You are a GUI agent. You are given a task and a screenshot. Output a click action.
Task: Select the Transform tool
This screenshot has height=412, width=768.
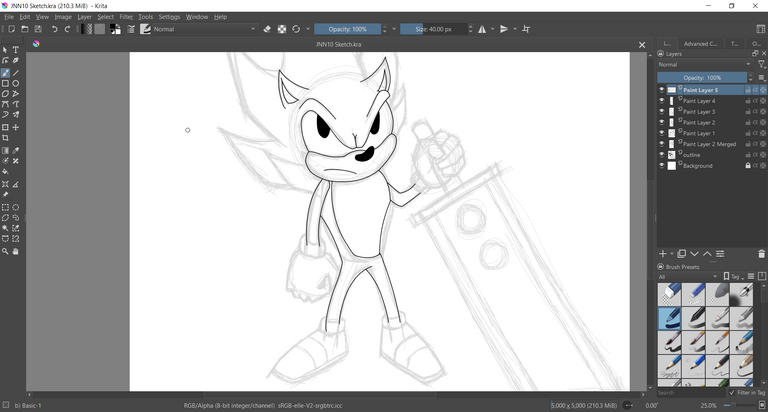(5, 127)
